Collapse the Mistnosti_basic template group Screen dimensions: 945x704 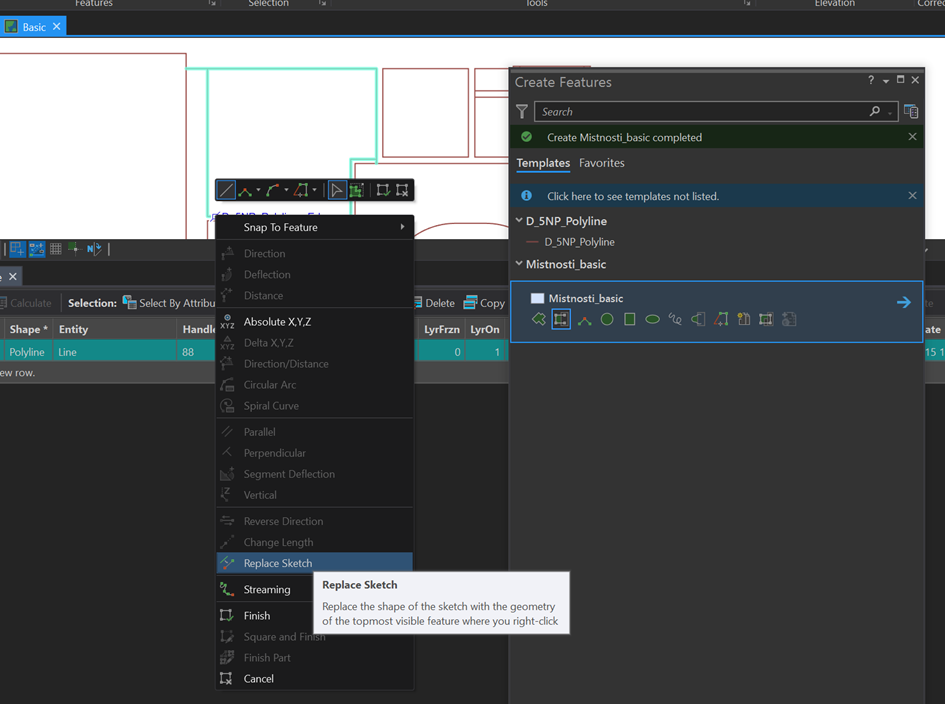(519, 263)
